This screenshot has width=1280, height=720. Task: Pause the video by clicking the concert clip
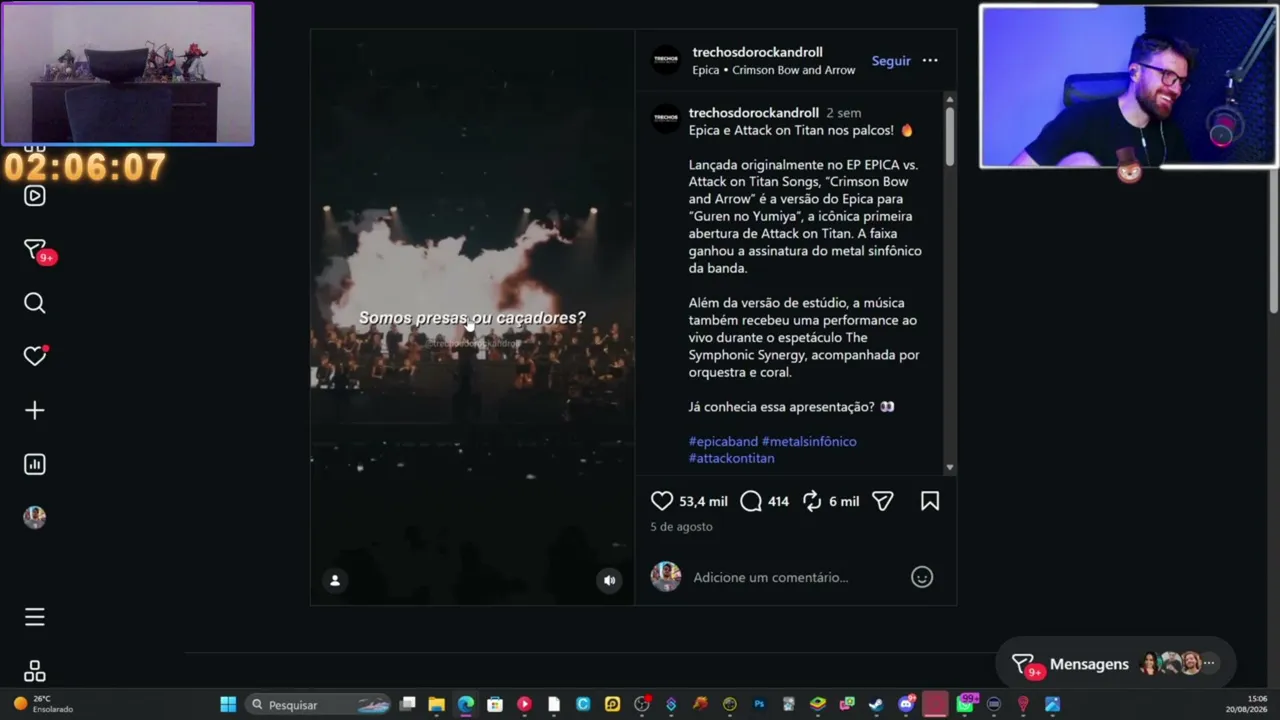[472, 316]
